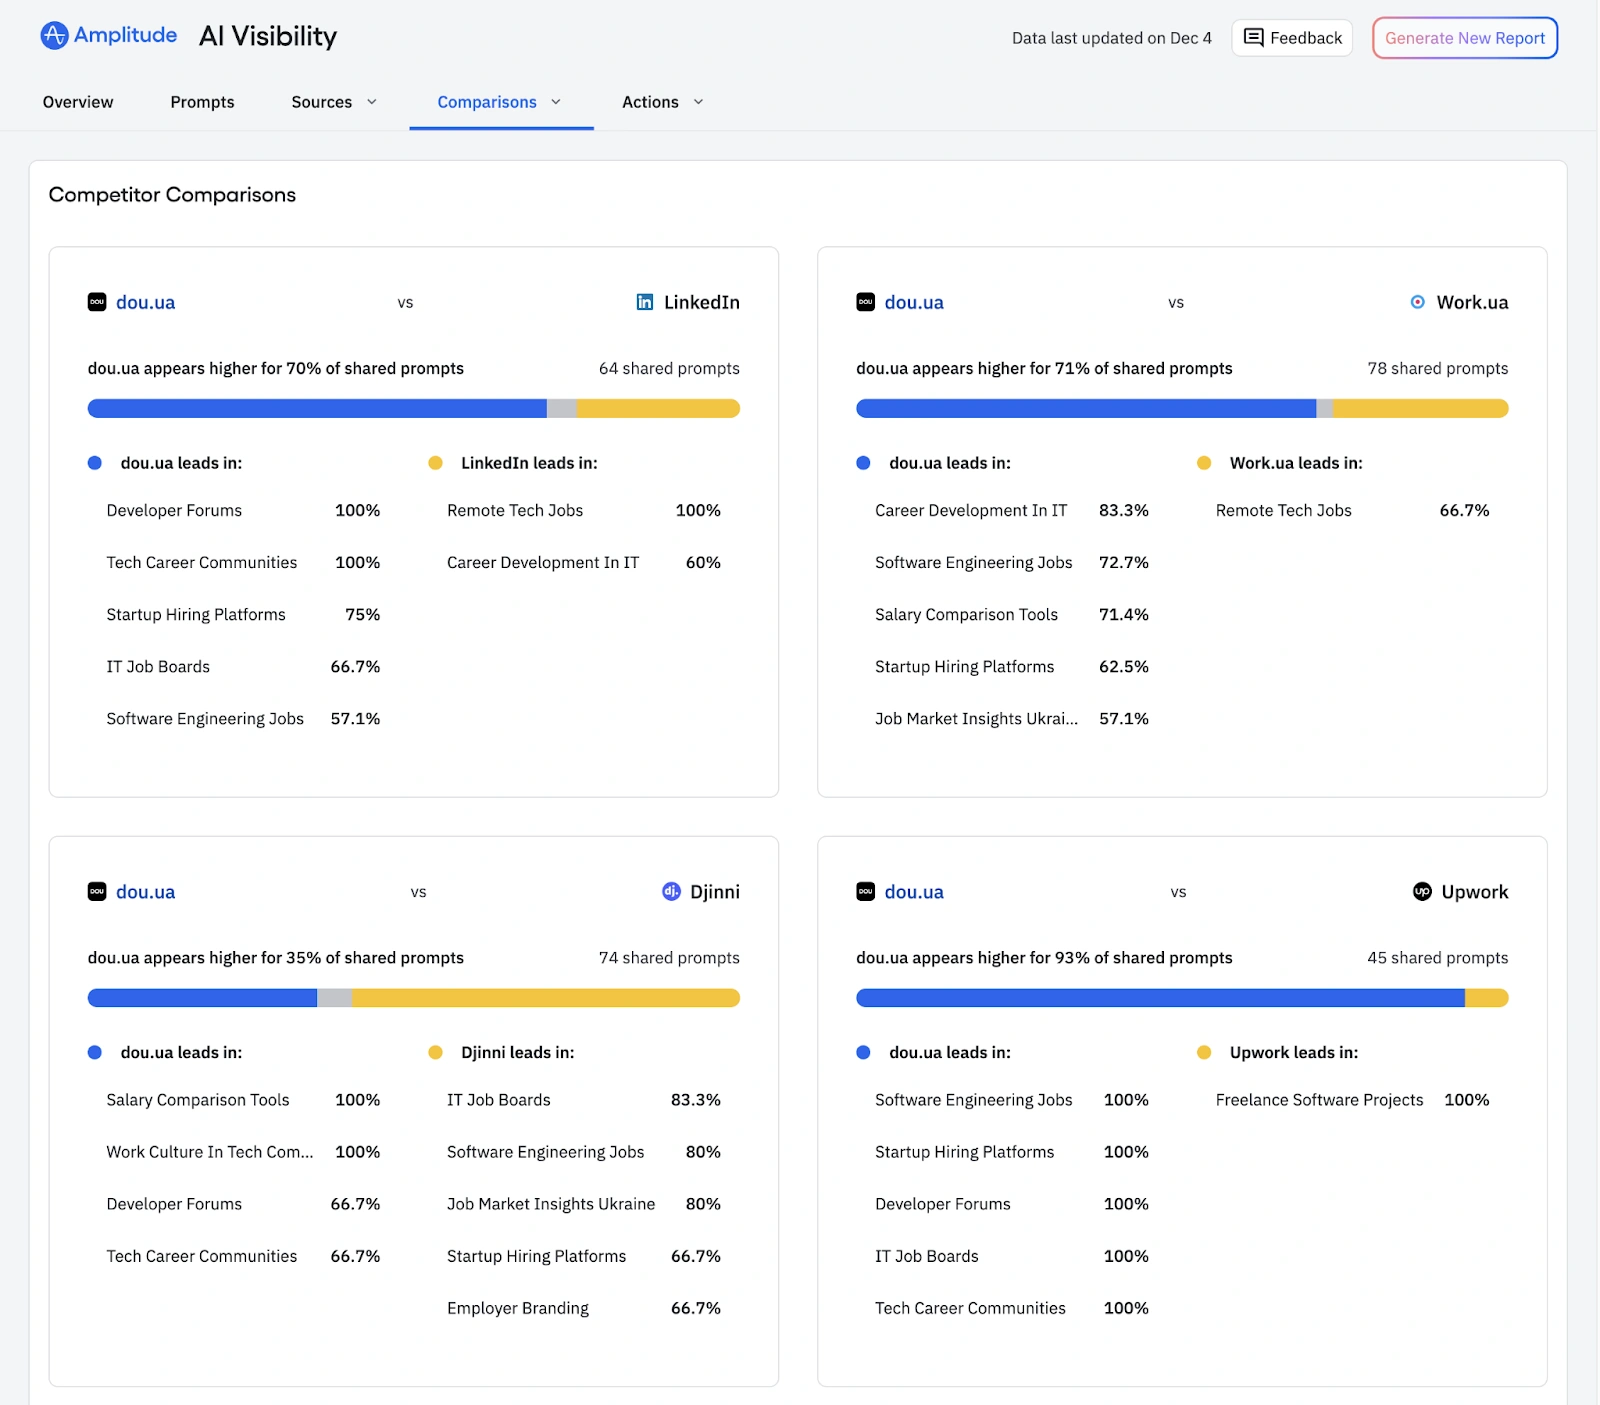Click dou.ua icon in the LinkedIn comparison card
This screenshot has width=1600, height=1405.
tap(97, 302)
